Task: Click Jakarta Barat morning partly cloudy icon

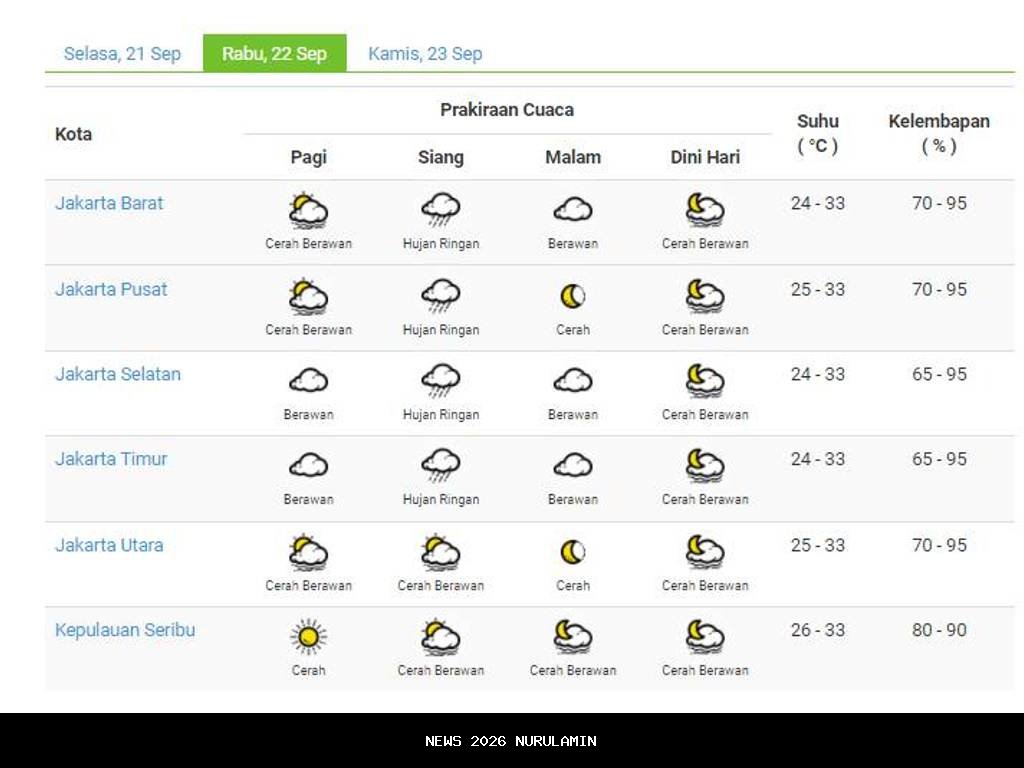Action: (x=308, y=210)
